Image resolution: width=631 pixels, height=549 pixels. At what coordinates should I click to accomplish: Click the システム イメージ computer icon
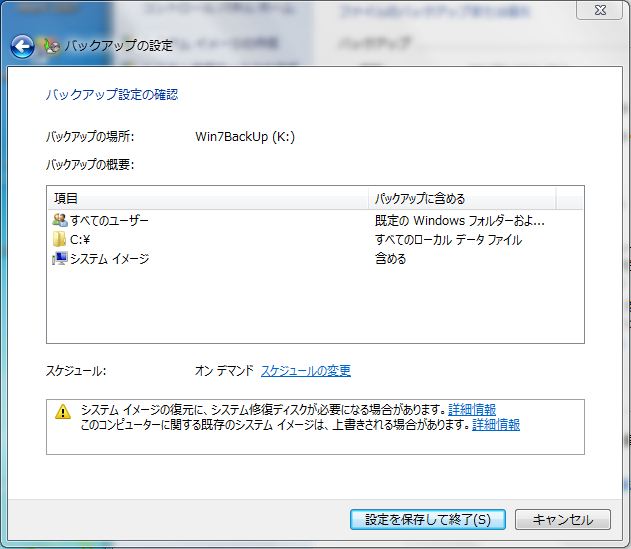point(60,258)
